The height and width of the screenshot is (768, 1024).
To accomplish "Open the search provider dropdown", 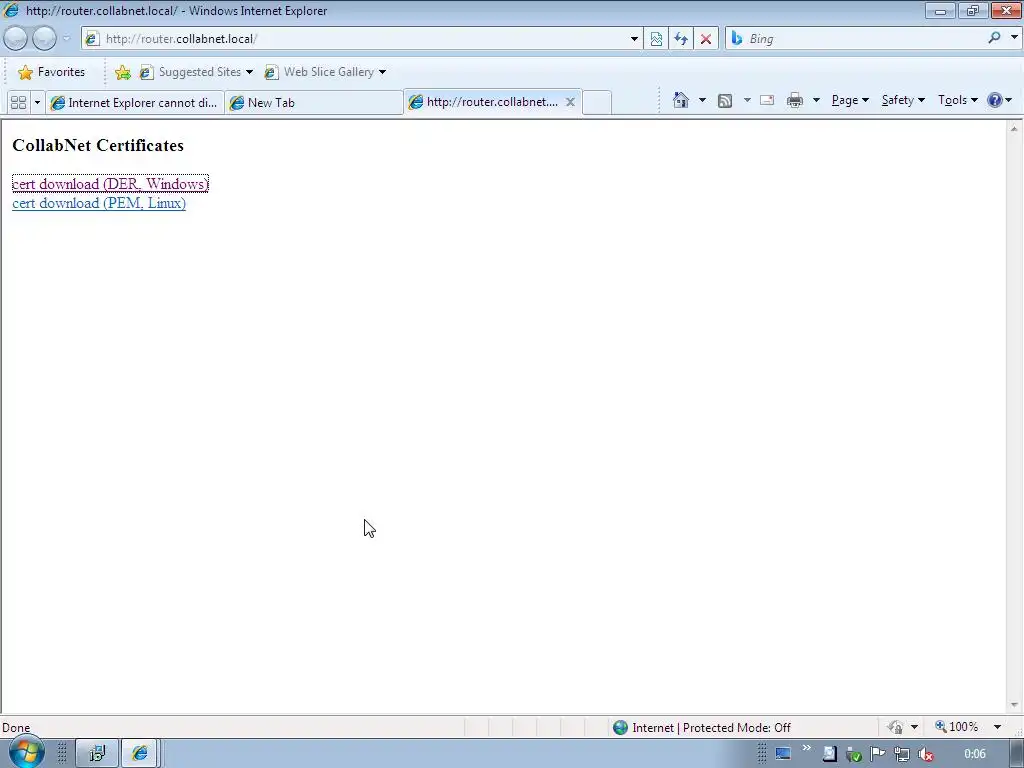I will [1014, 38].
